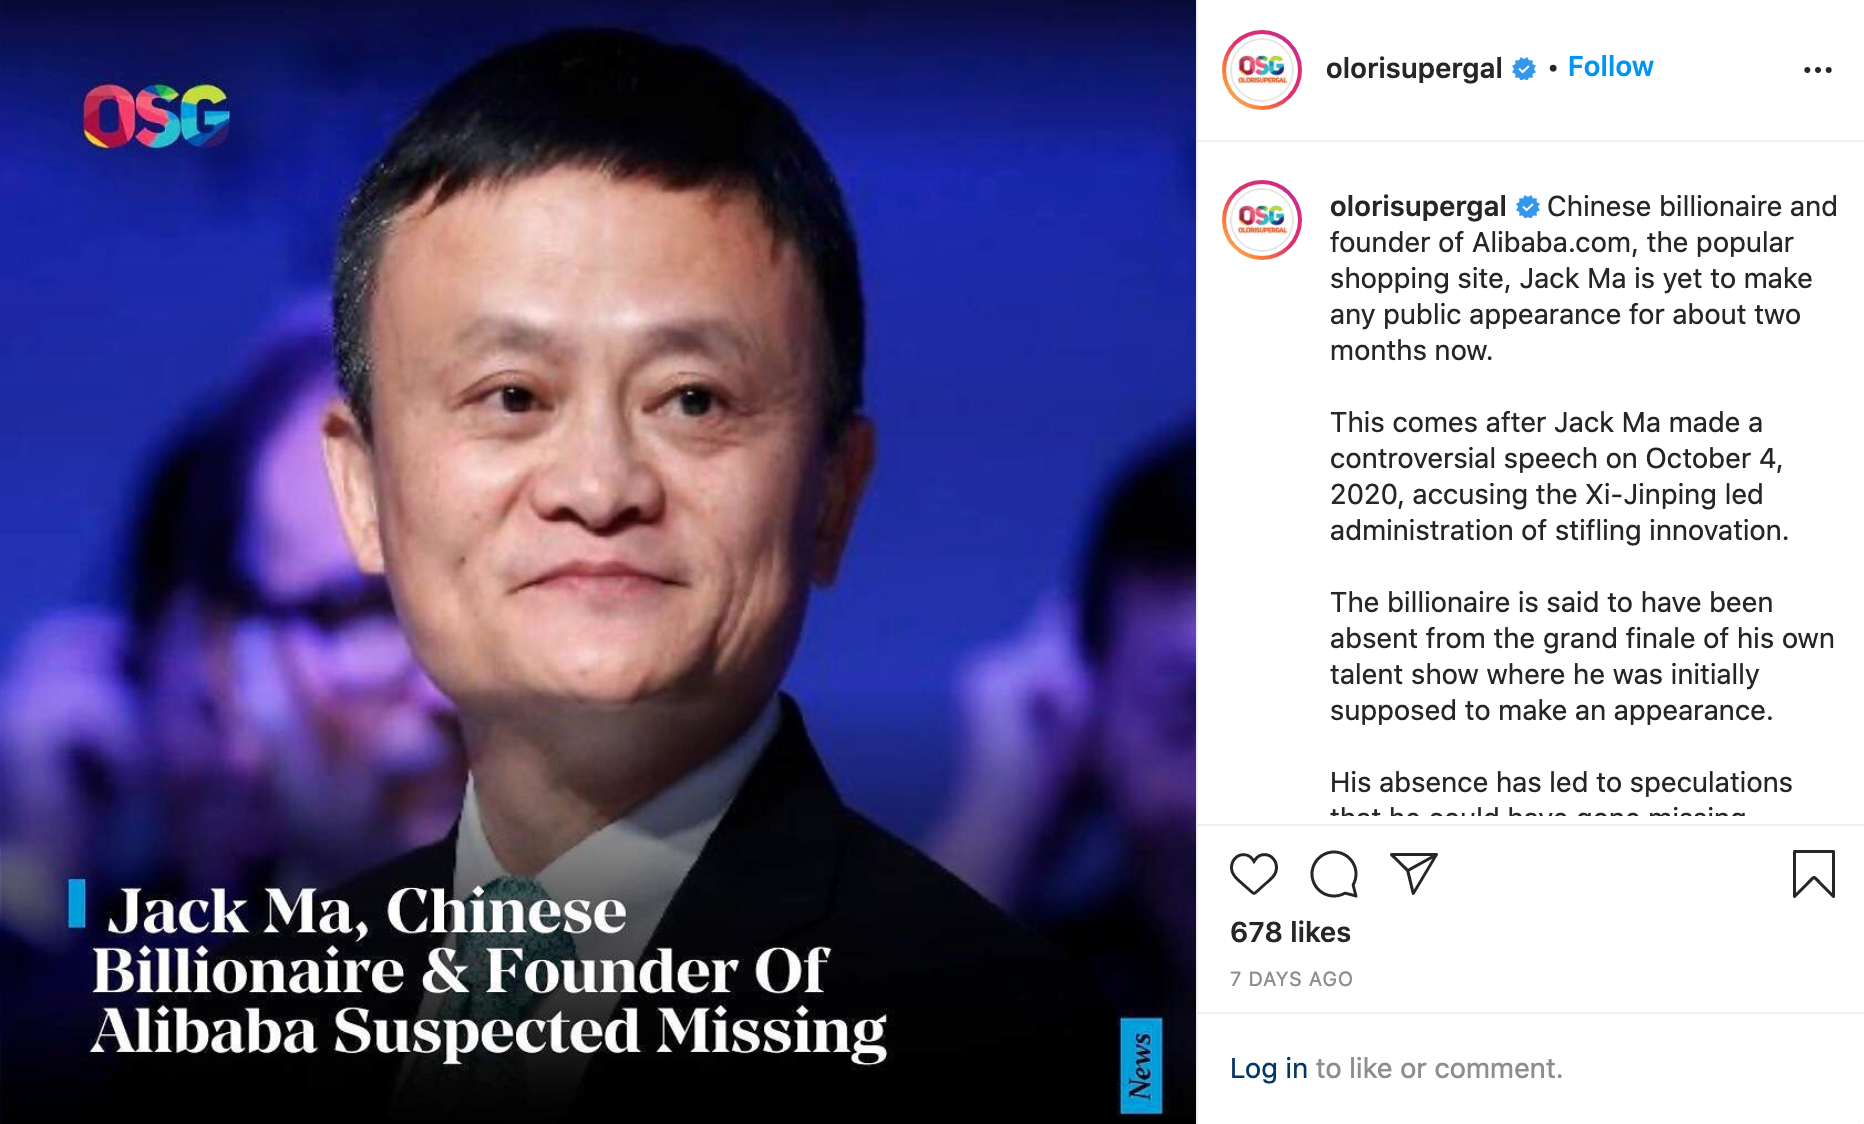Click the OSG profile avatar in header
This screenshot has width=1864, height=1124.
pyautogui.click(x=1262, y=70)
